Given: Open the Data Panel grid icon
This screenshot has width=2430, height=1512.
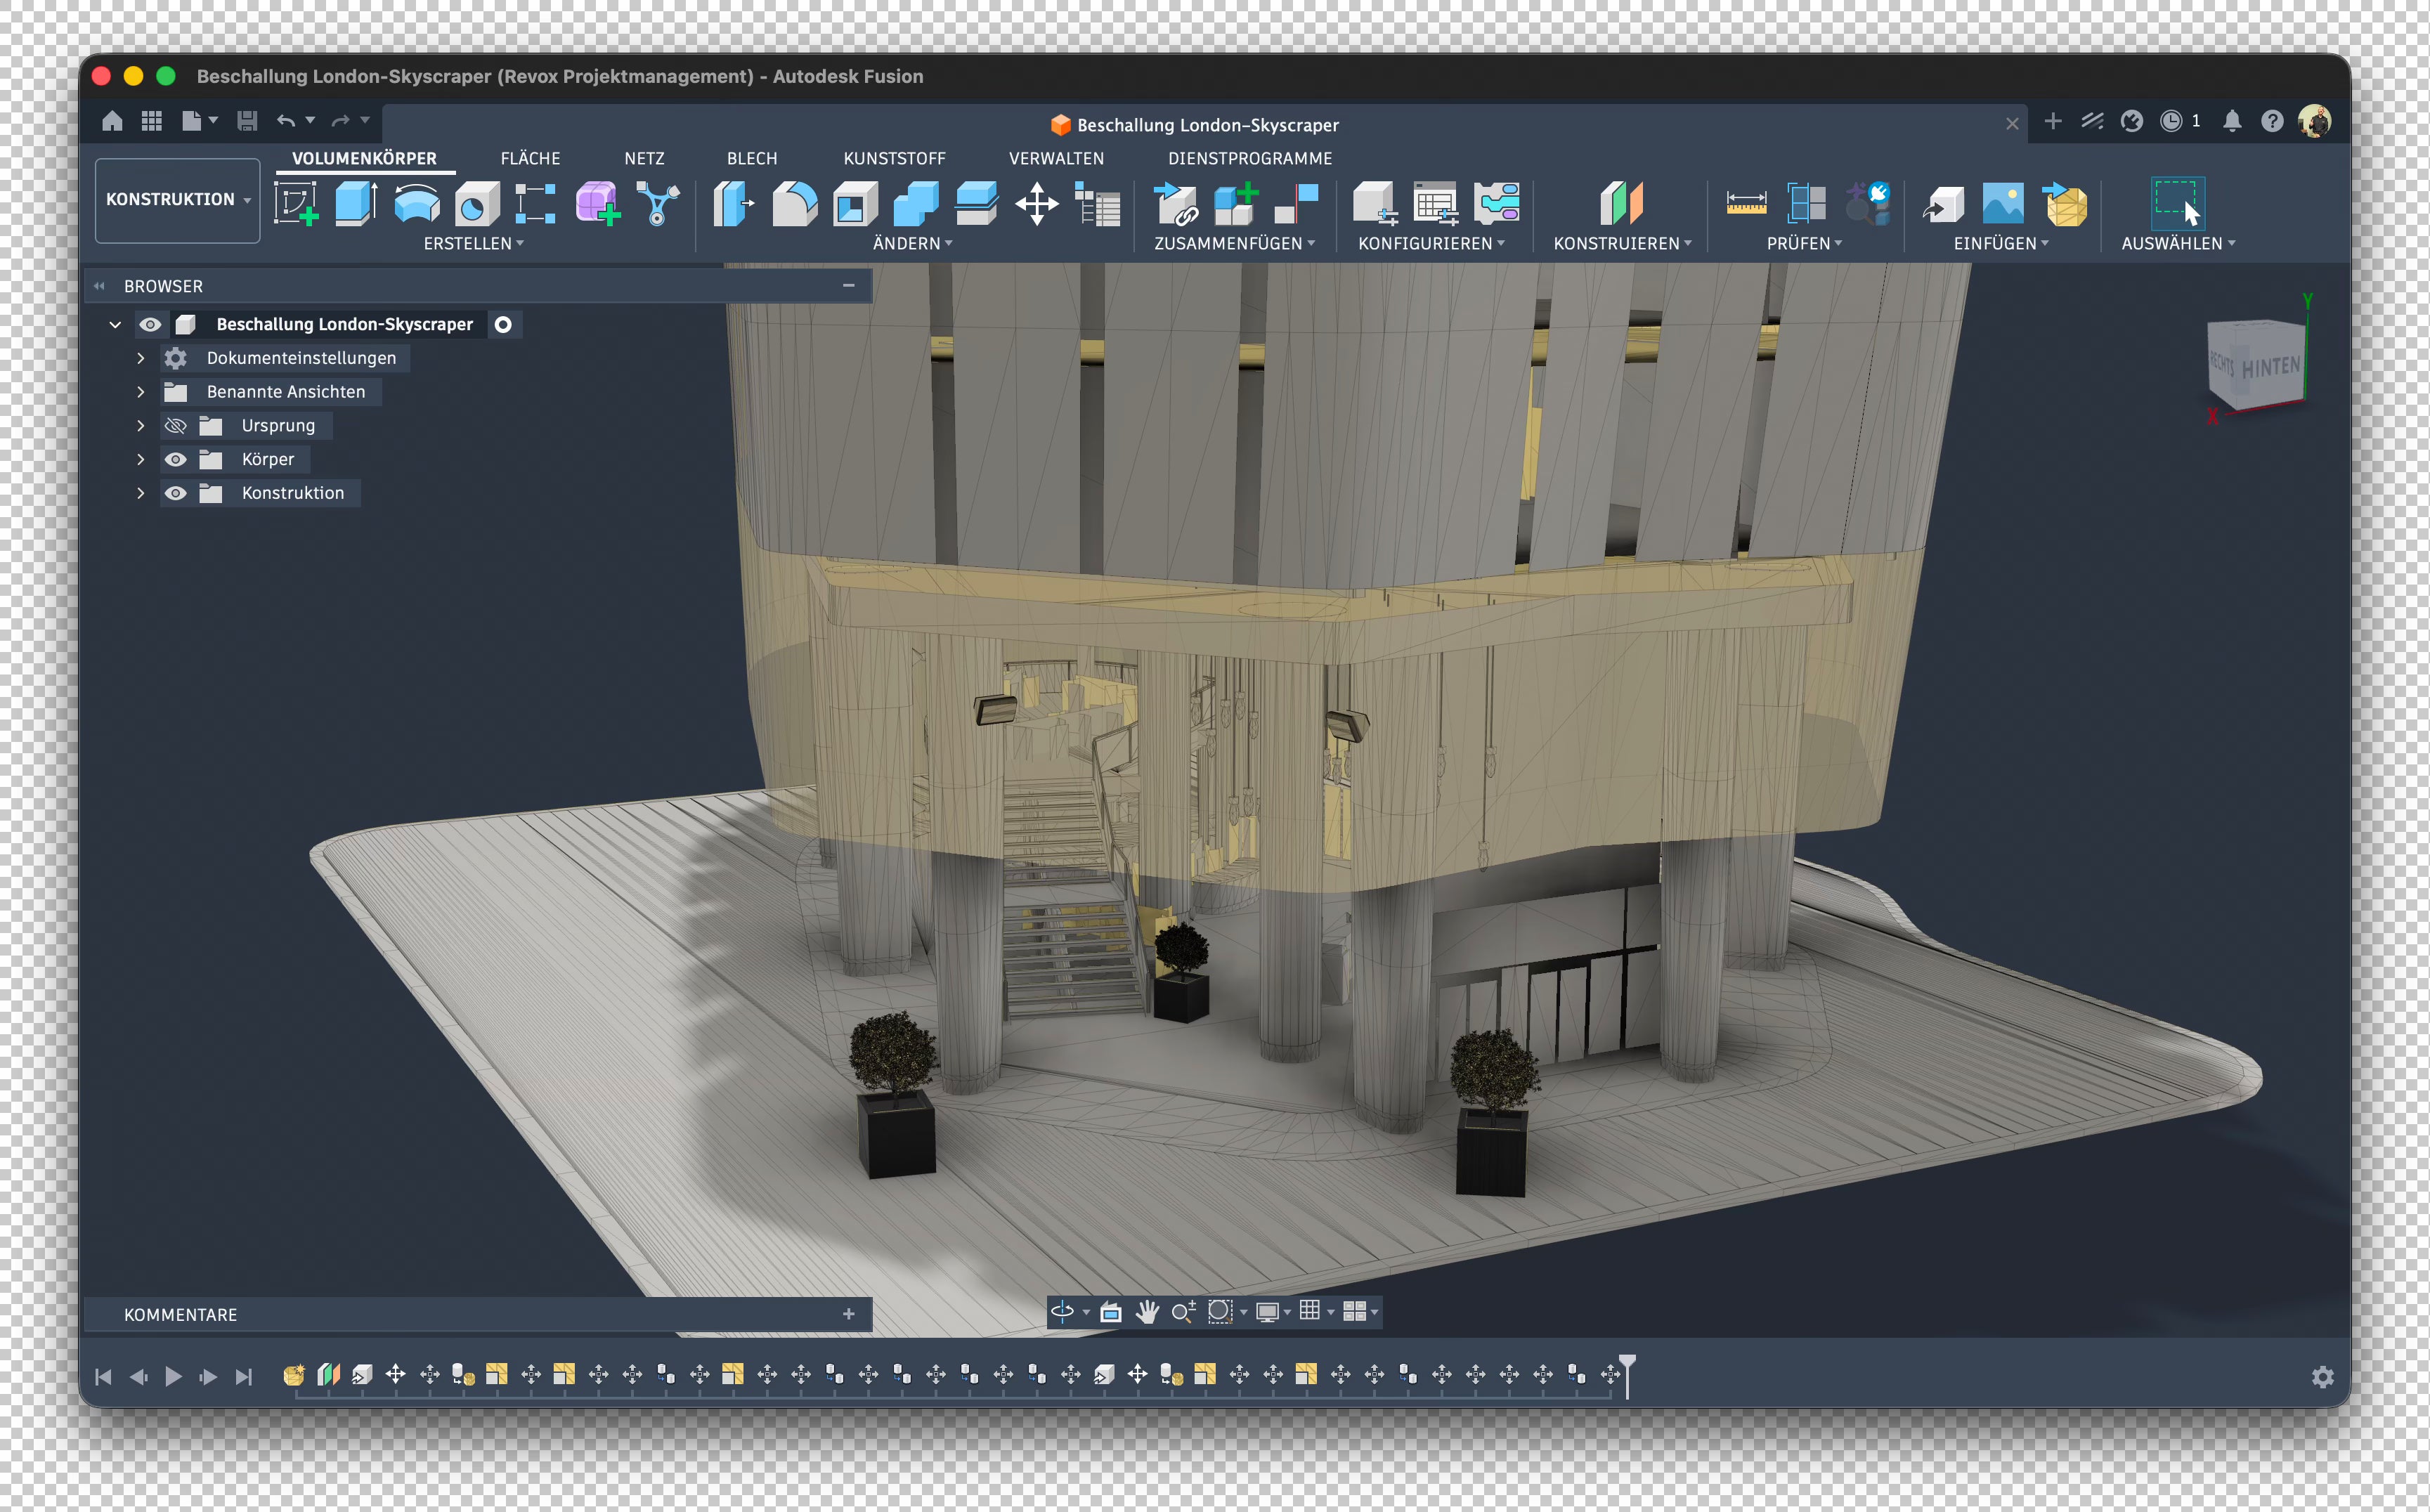Looking at the screenshot, I should tap(152, 121).
